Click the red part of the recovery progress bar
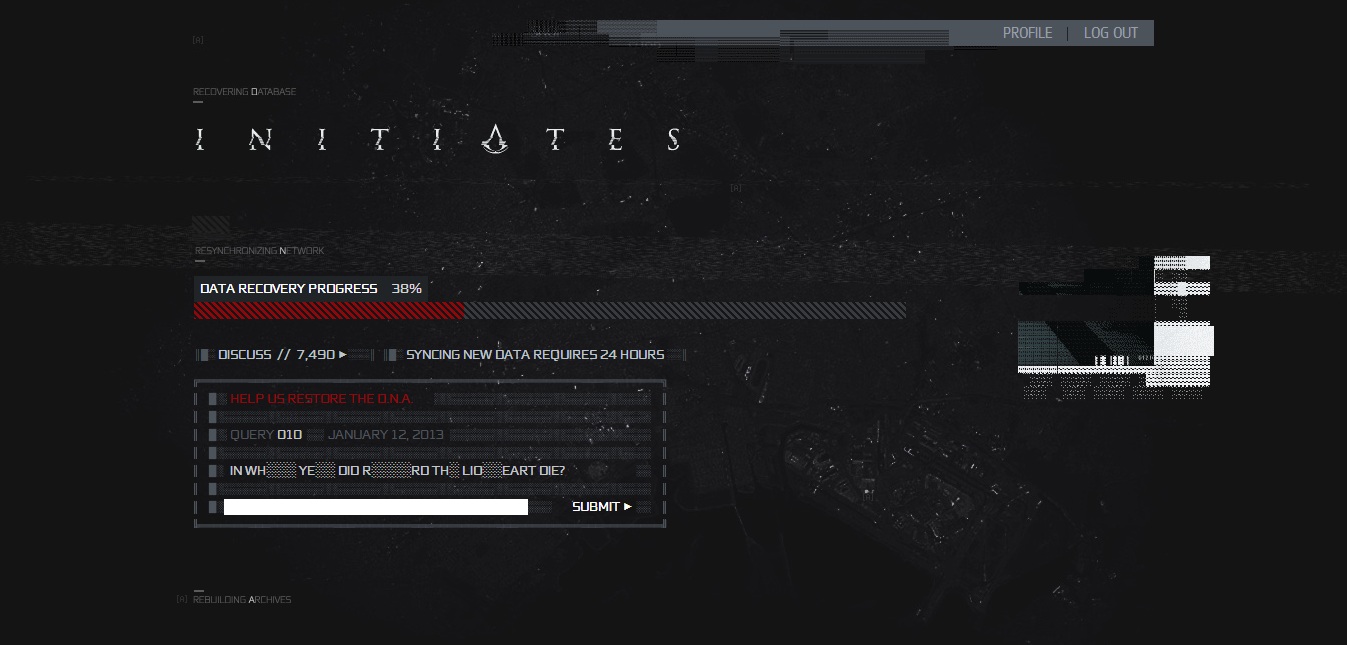 click(x=329, y=311)
